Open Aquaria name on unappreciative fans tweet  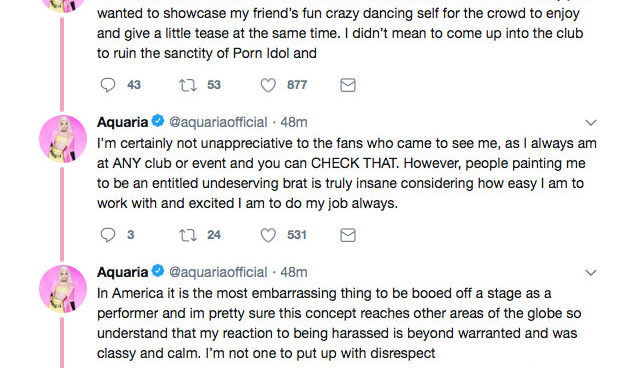click(x=122, y=122)
